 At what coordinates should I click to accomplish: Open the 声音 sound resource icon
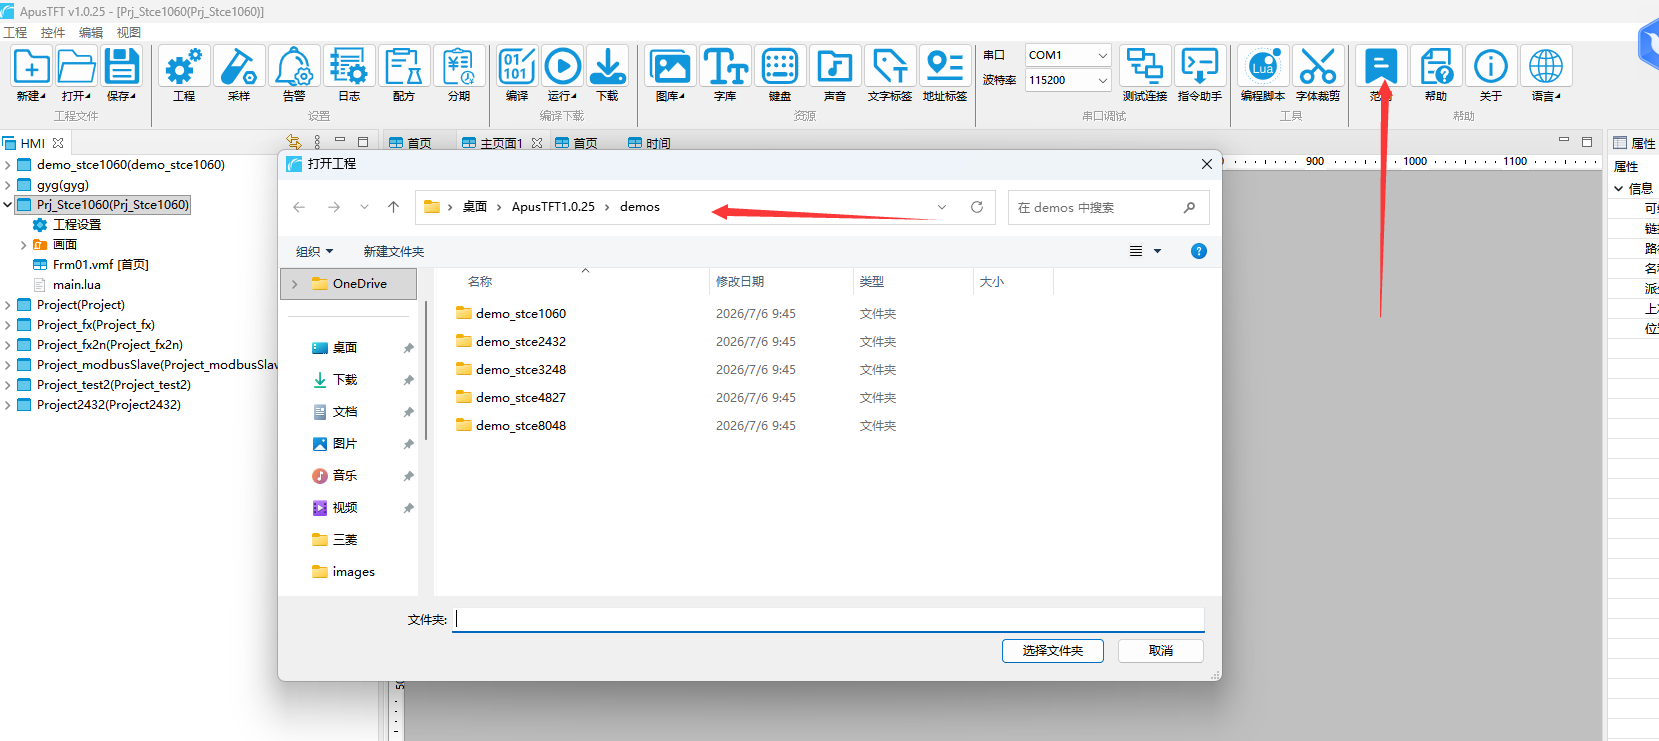(x=835, y=67)
